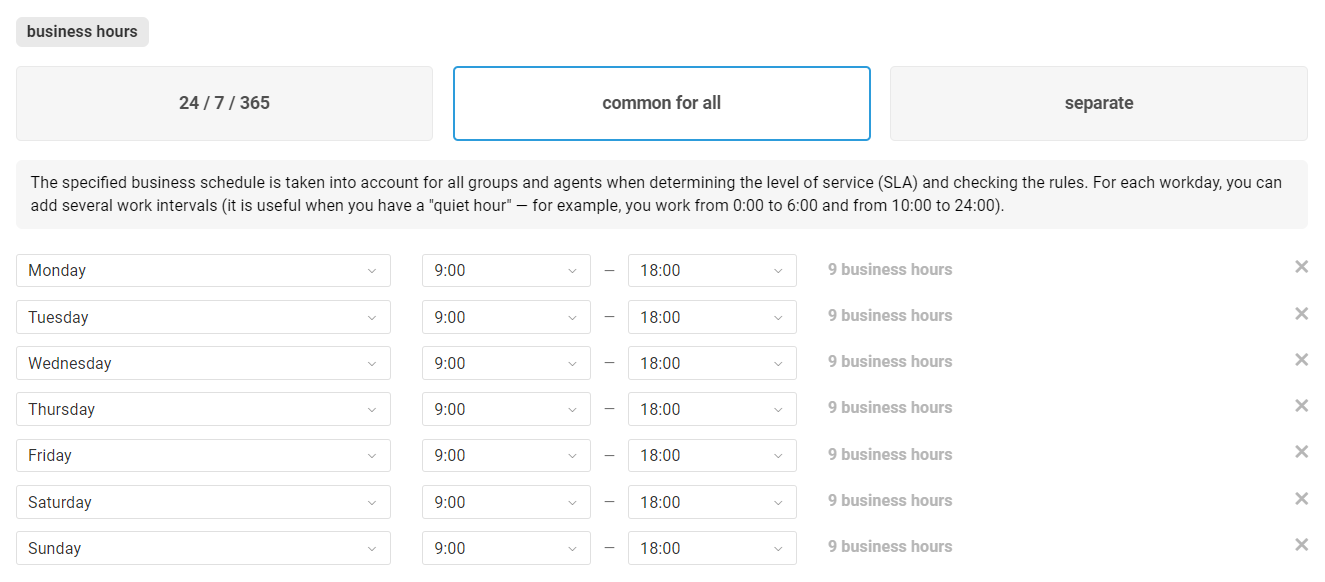This screenshot has width=1325, height=582.
Task: Remove the Sunday business hours row
Action: 1301,545
